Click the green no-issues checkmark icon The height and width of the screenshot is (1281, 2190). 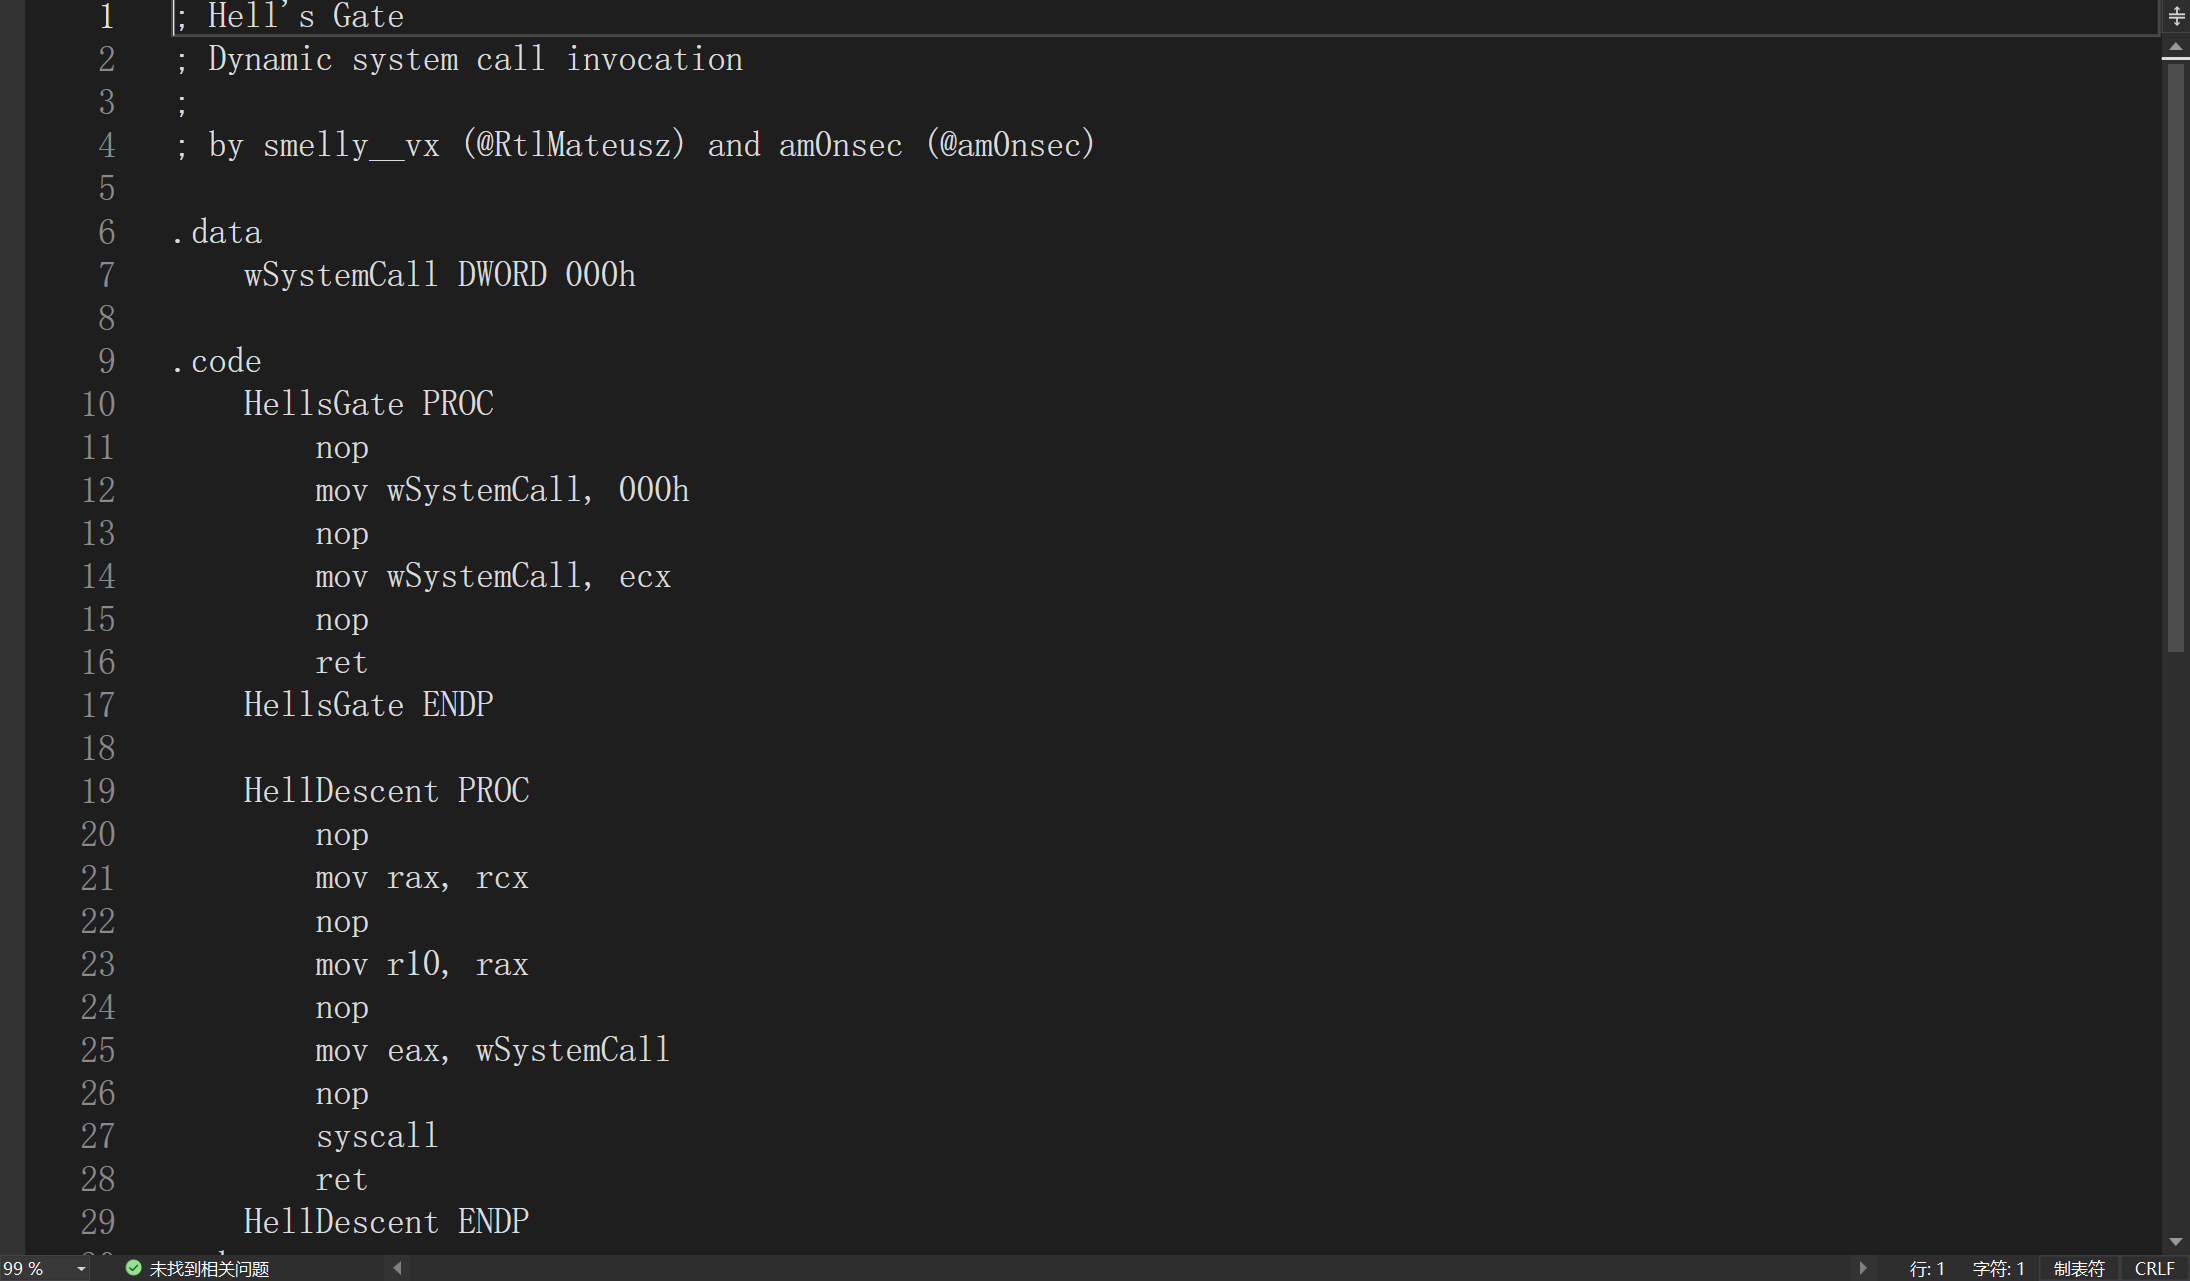tap(133, 1268)
